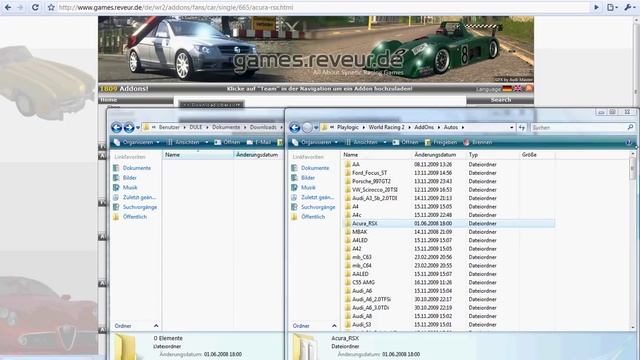
Task: Sort by Größe column in Autos window
Action: click(537, 155)
